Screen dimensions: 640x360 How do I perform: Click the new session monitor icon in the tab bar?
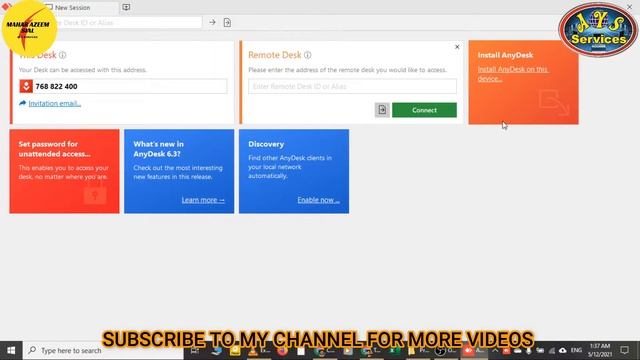pyautogui.click(x=126, y=7)
